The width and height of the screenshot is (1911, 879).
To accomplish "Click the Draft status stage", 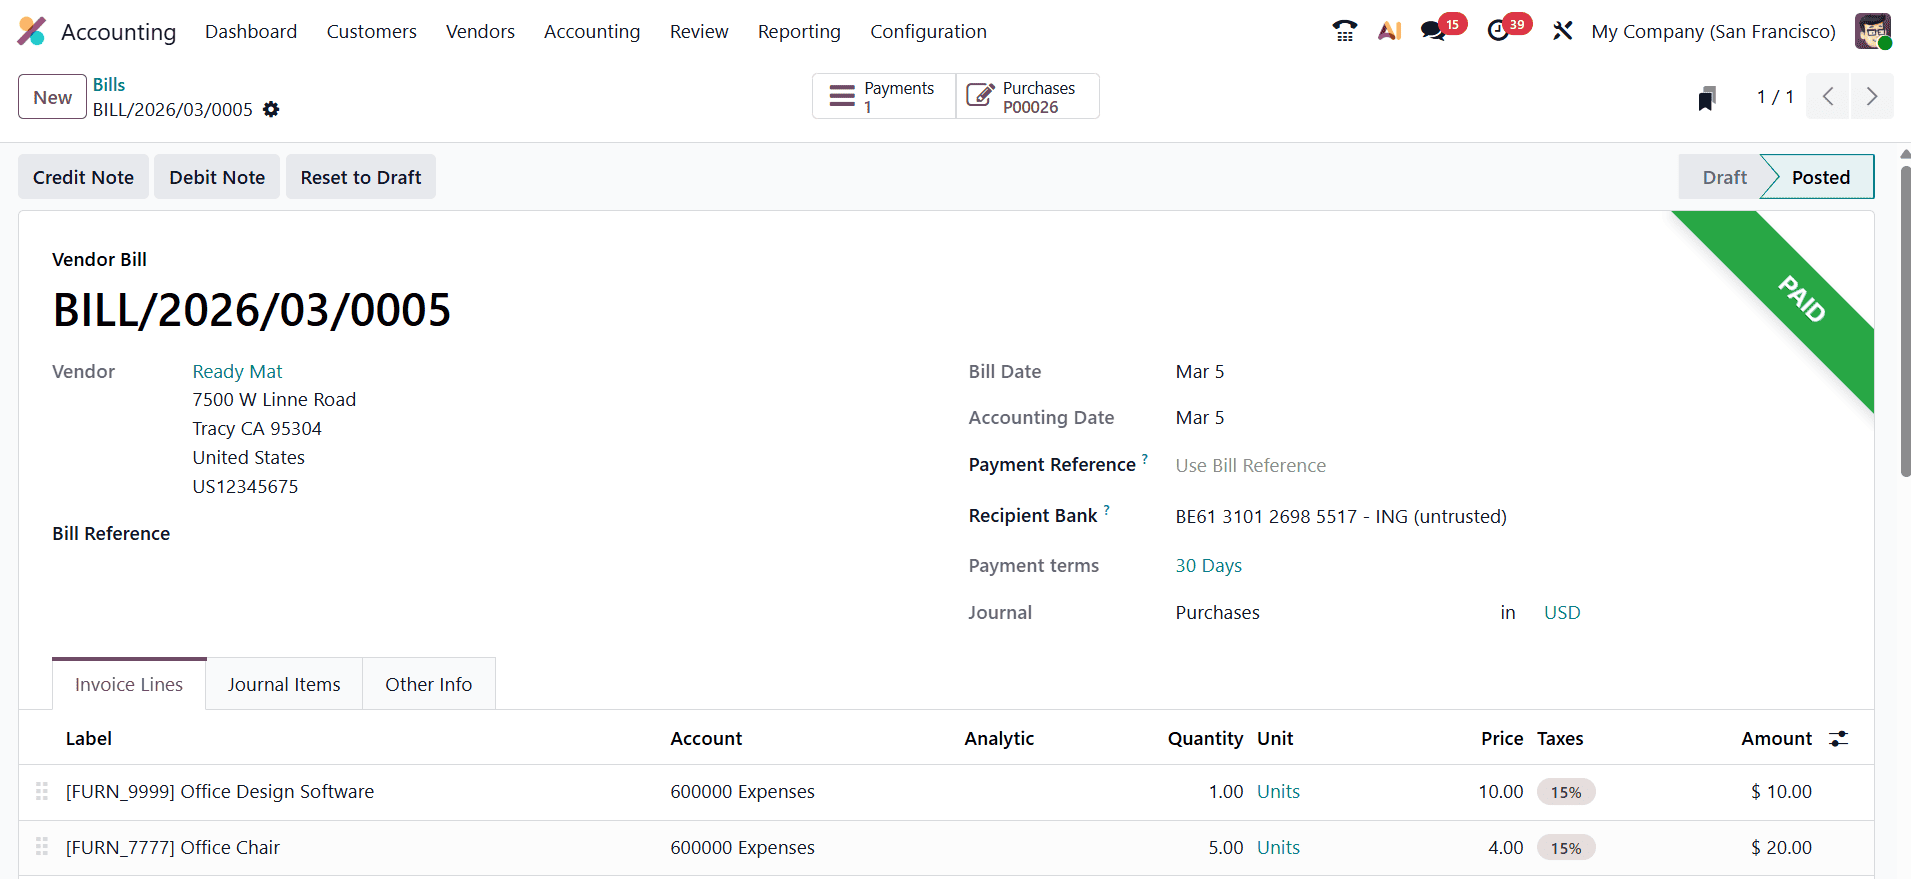I will (1724, 177).
